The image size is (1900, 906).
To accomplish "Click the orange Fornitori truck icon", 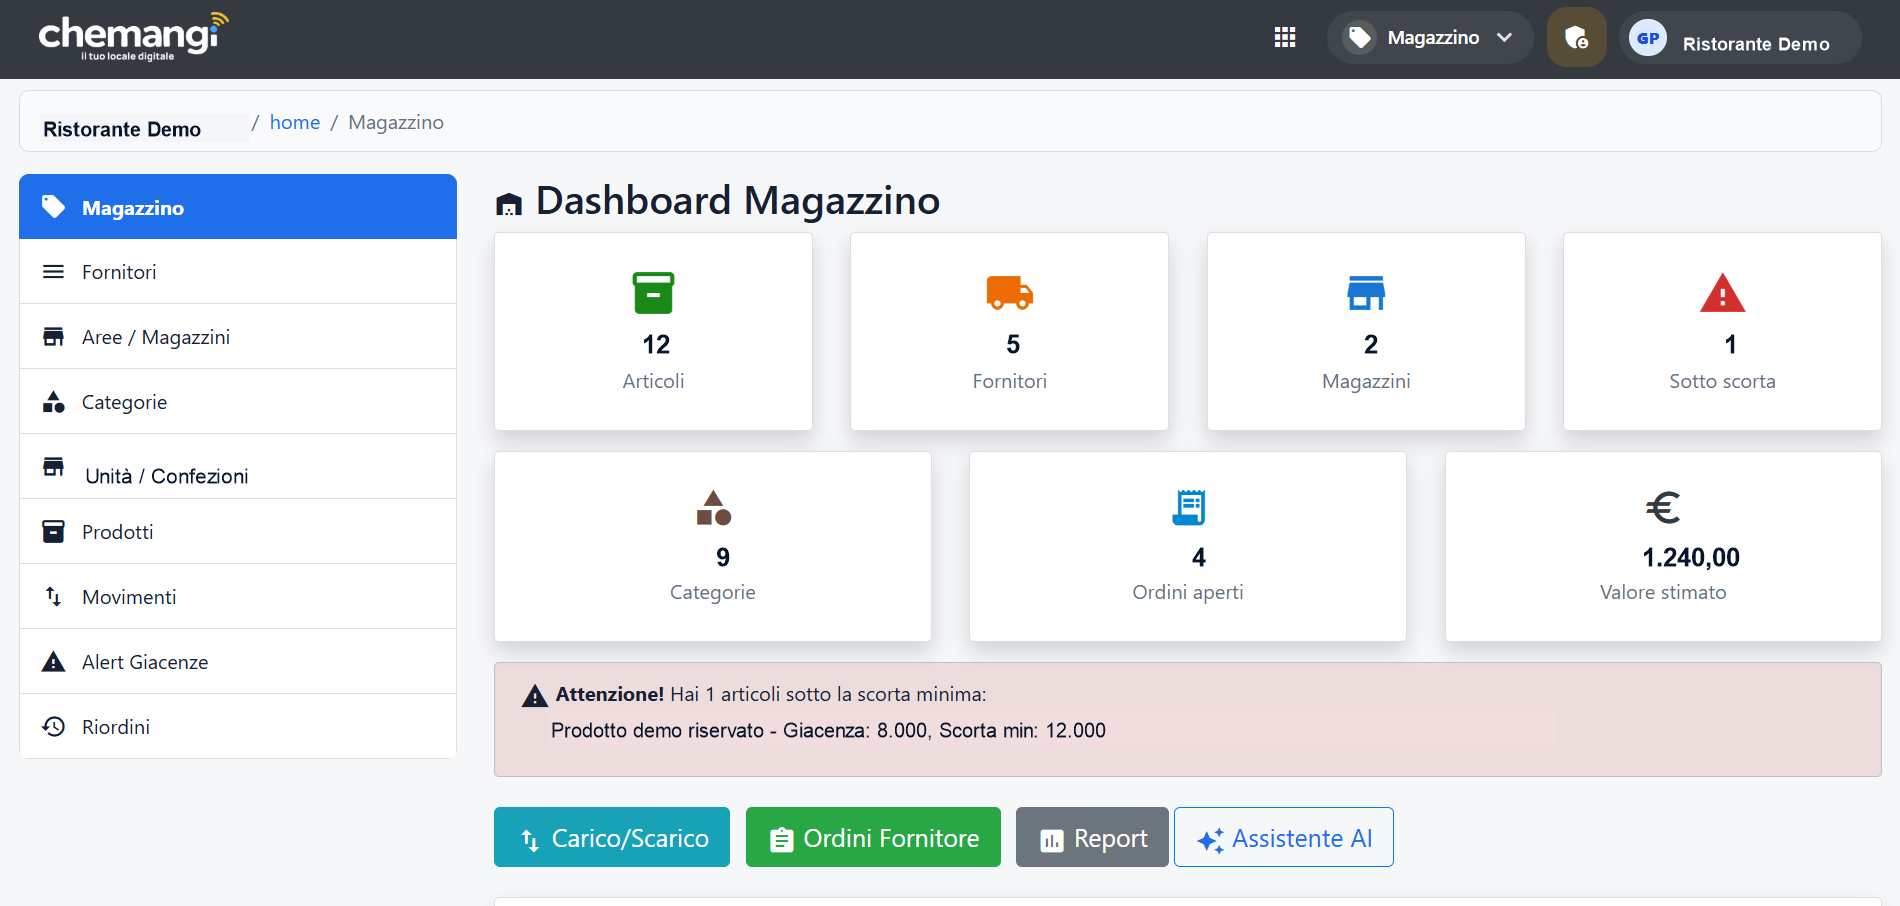I will (x=1010, y=293).
